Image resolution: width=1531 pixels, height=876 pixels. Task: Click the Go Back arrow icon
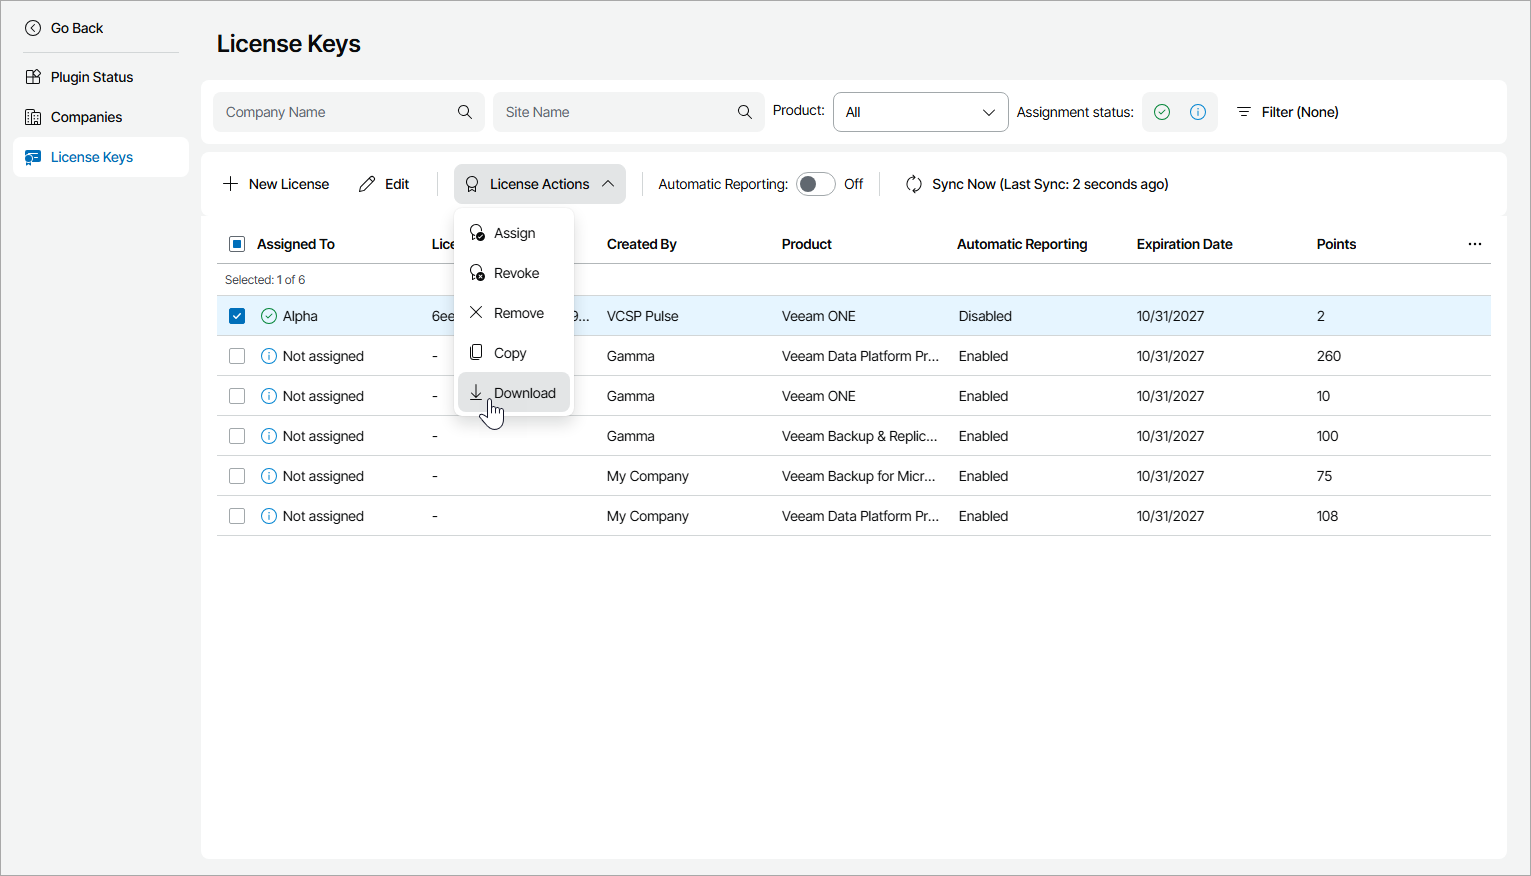33,28
